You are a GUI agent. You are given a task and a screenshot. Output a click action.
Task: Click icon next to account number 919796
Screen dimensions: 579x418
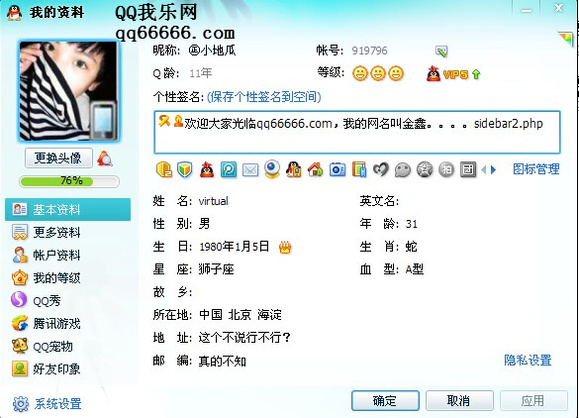441,51
